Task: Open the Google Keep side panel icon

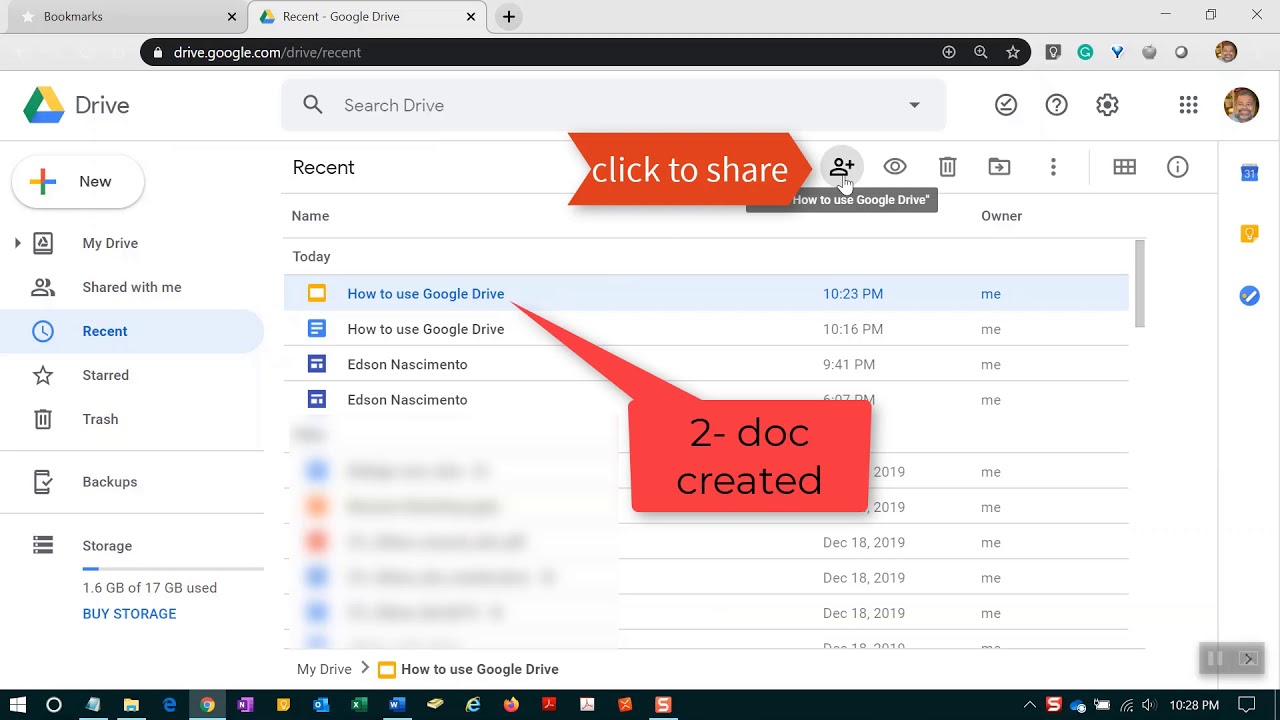Action: pos(1249,234)
